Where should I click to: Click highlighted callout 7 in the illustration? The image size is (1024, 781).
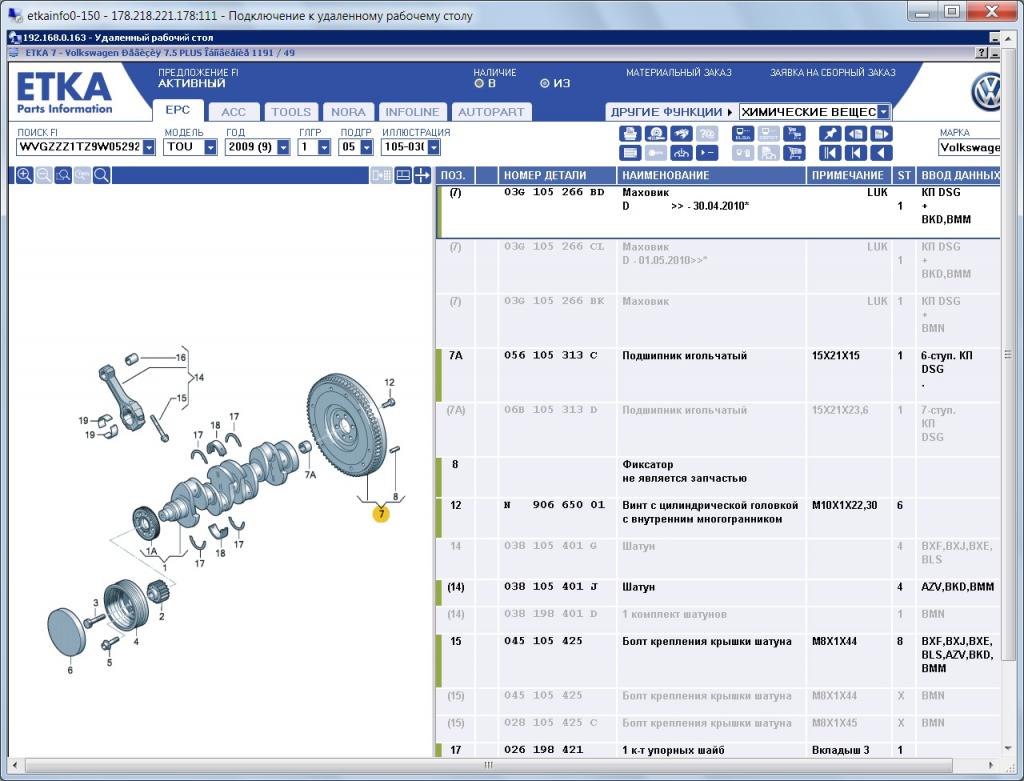(x=381, y=514)
